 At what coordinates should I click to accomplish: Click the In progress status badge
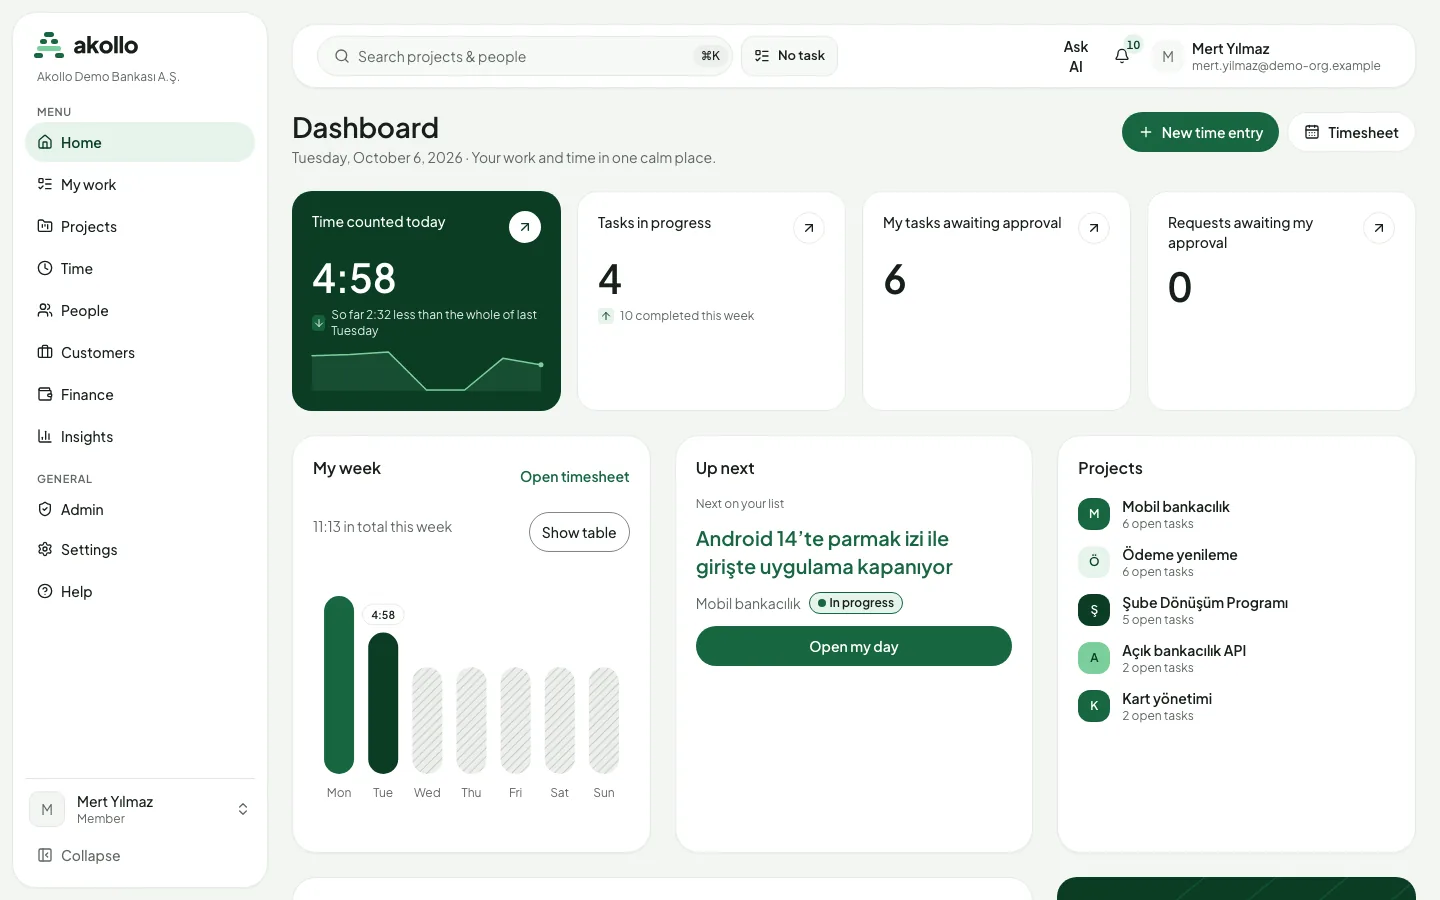[856, 603]
